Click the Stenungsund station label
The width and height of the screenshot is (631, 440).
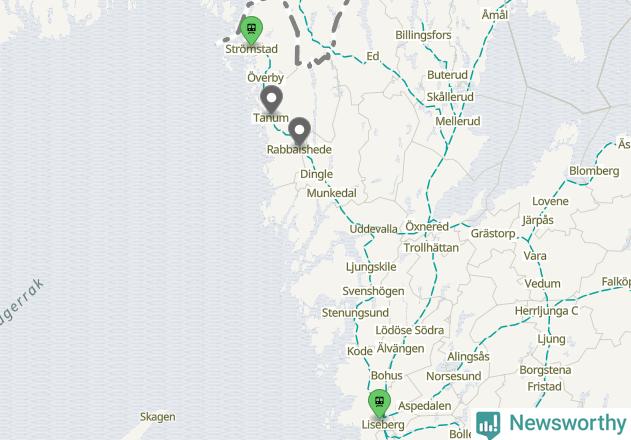click(x=355, y=313)
